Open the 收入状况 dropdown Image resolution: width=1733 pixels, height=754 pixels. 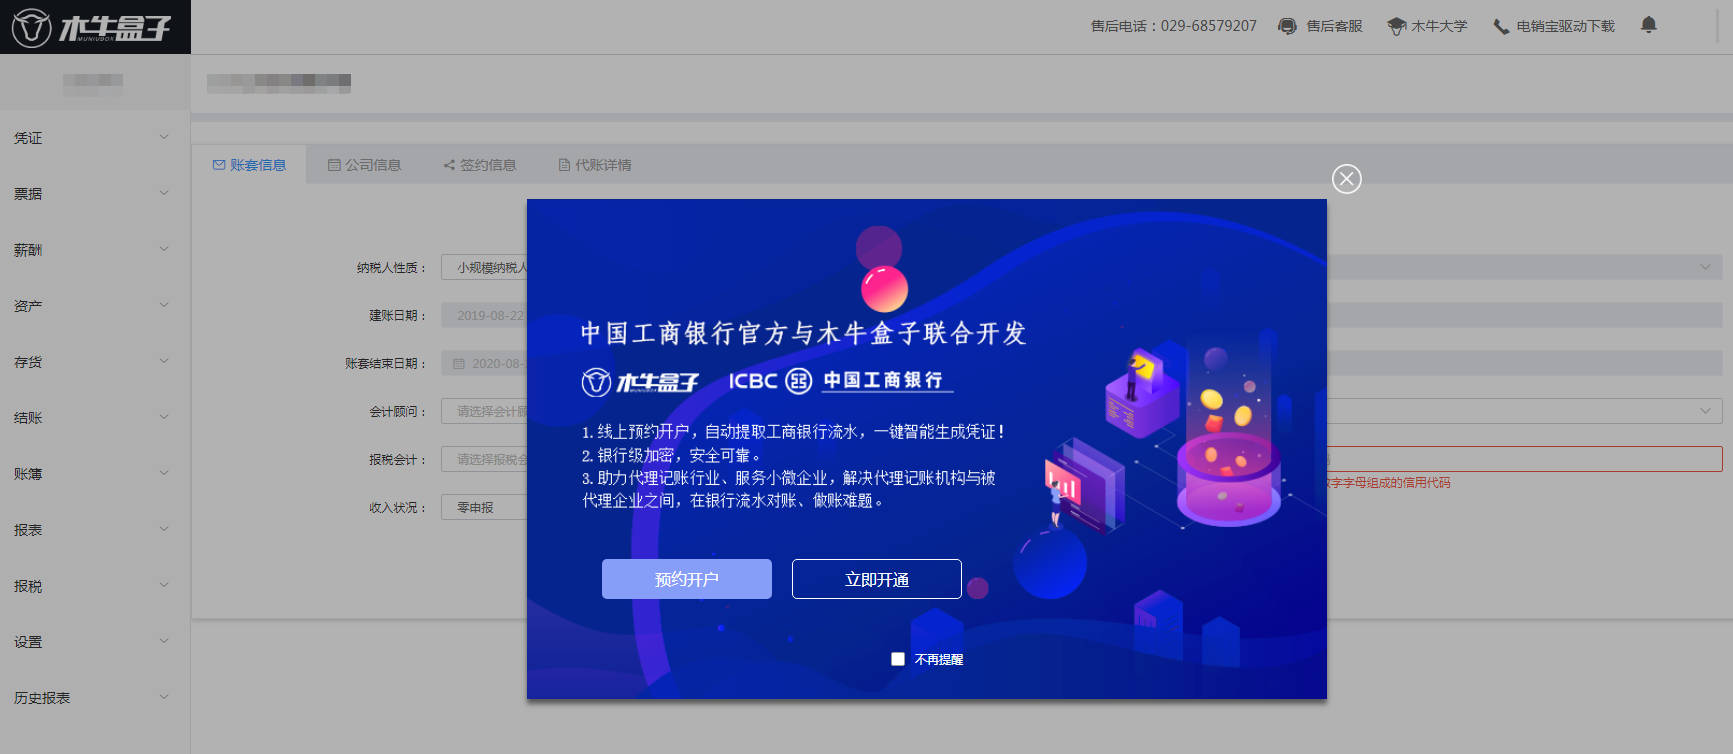[484, 508]
